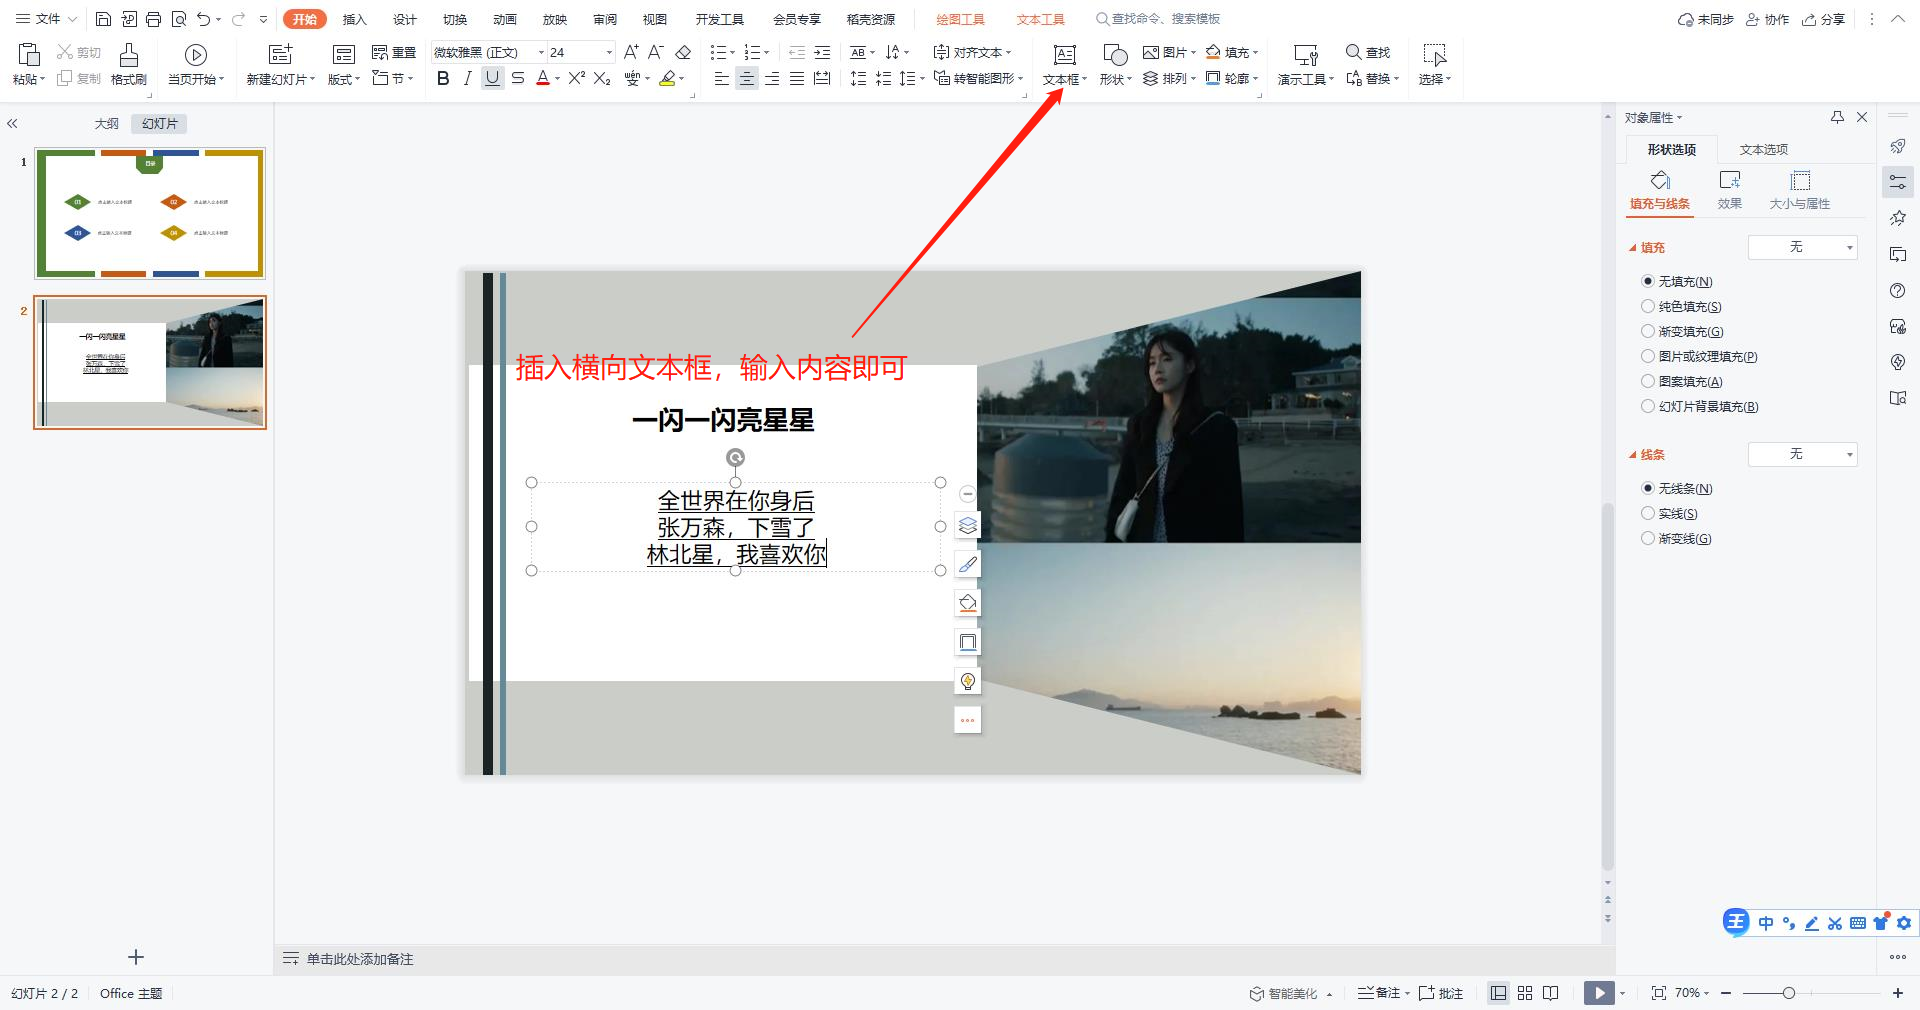Insert a text box (文本框)
The width and height of the screenshot is (1920, 1010).
[1064, 64]
